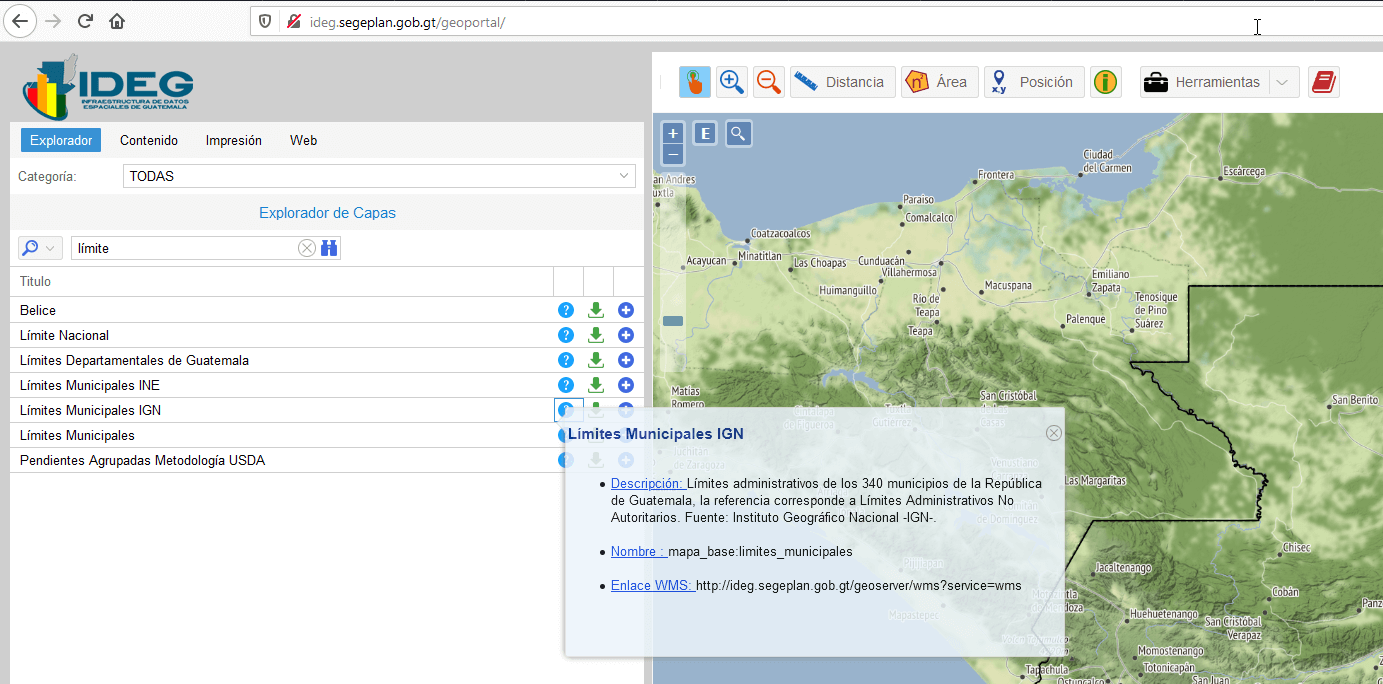This screenshot has width=1383, height=684.
Task: Activate the zoom out magnifier tool
Action: [x=768, y=82]
